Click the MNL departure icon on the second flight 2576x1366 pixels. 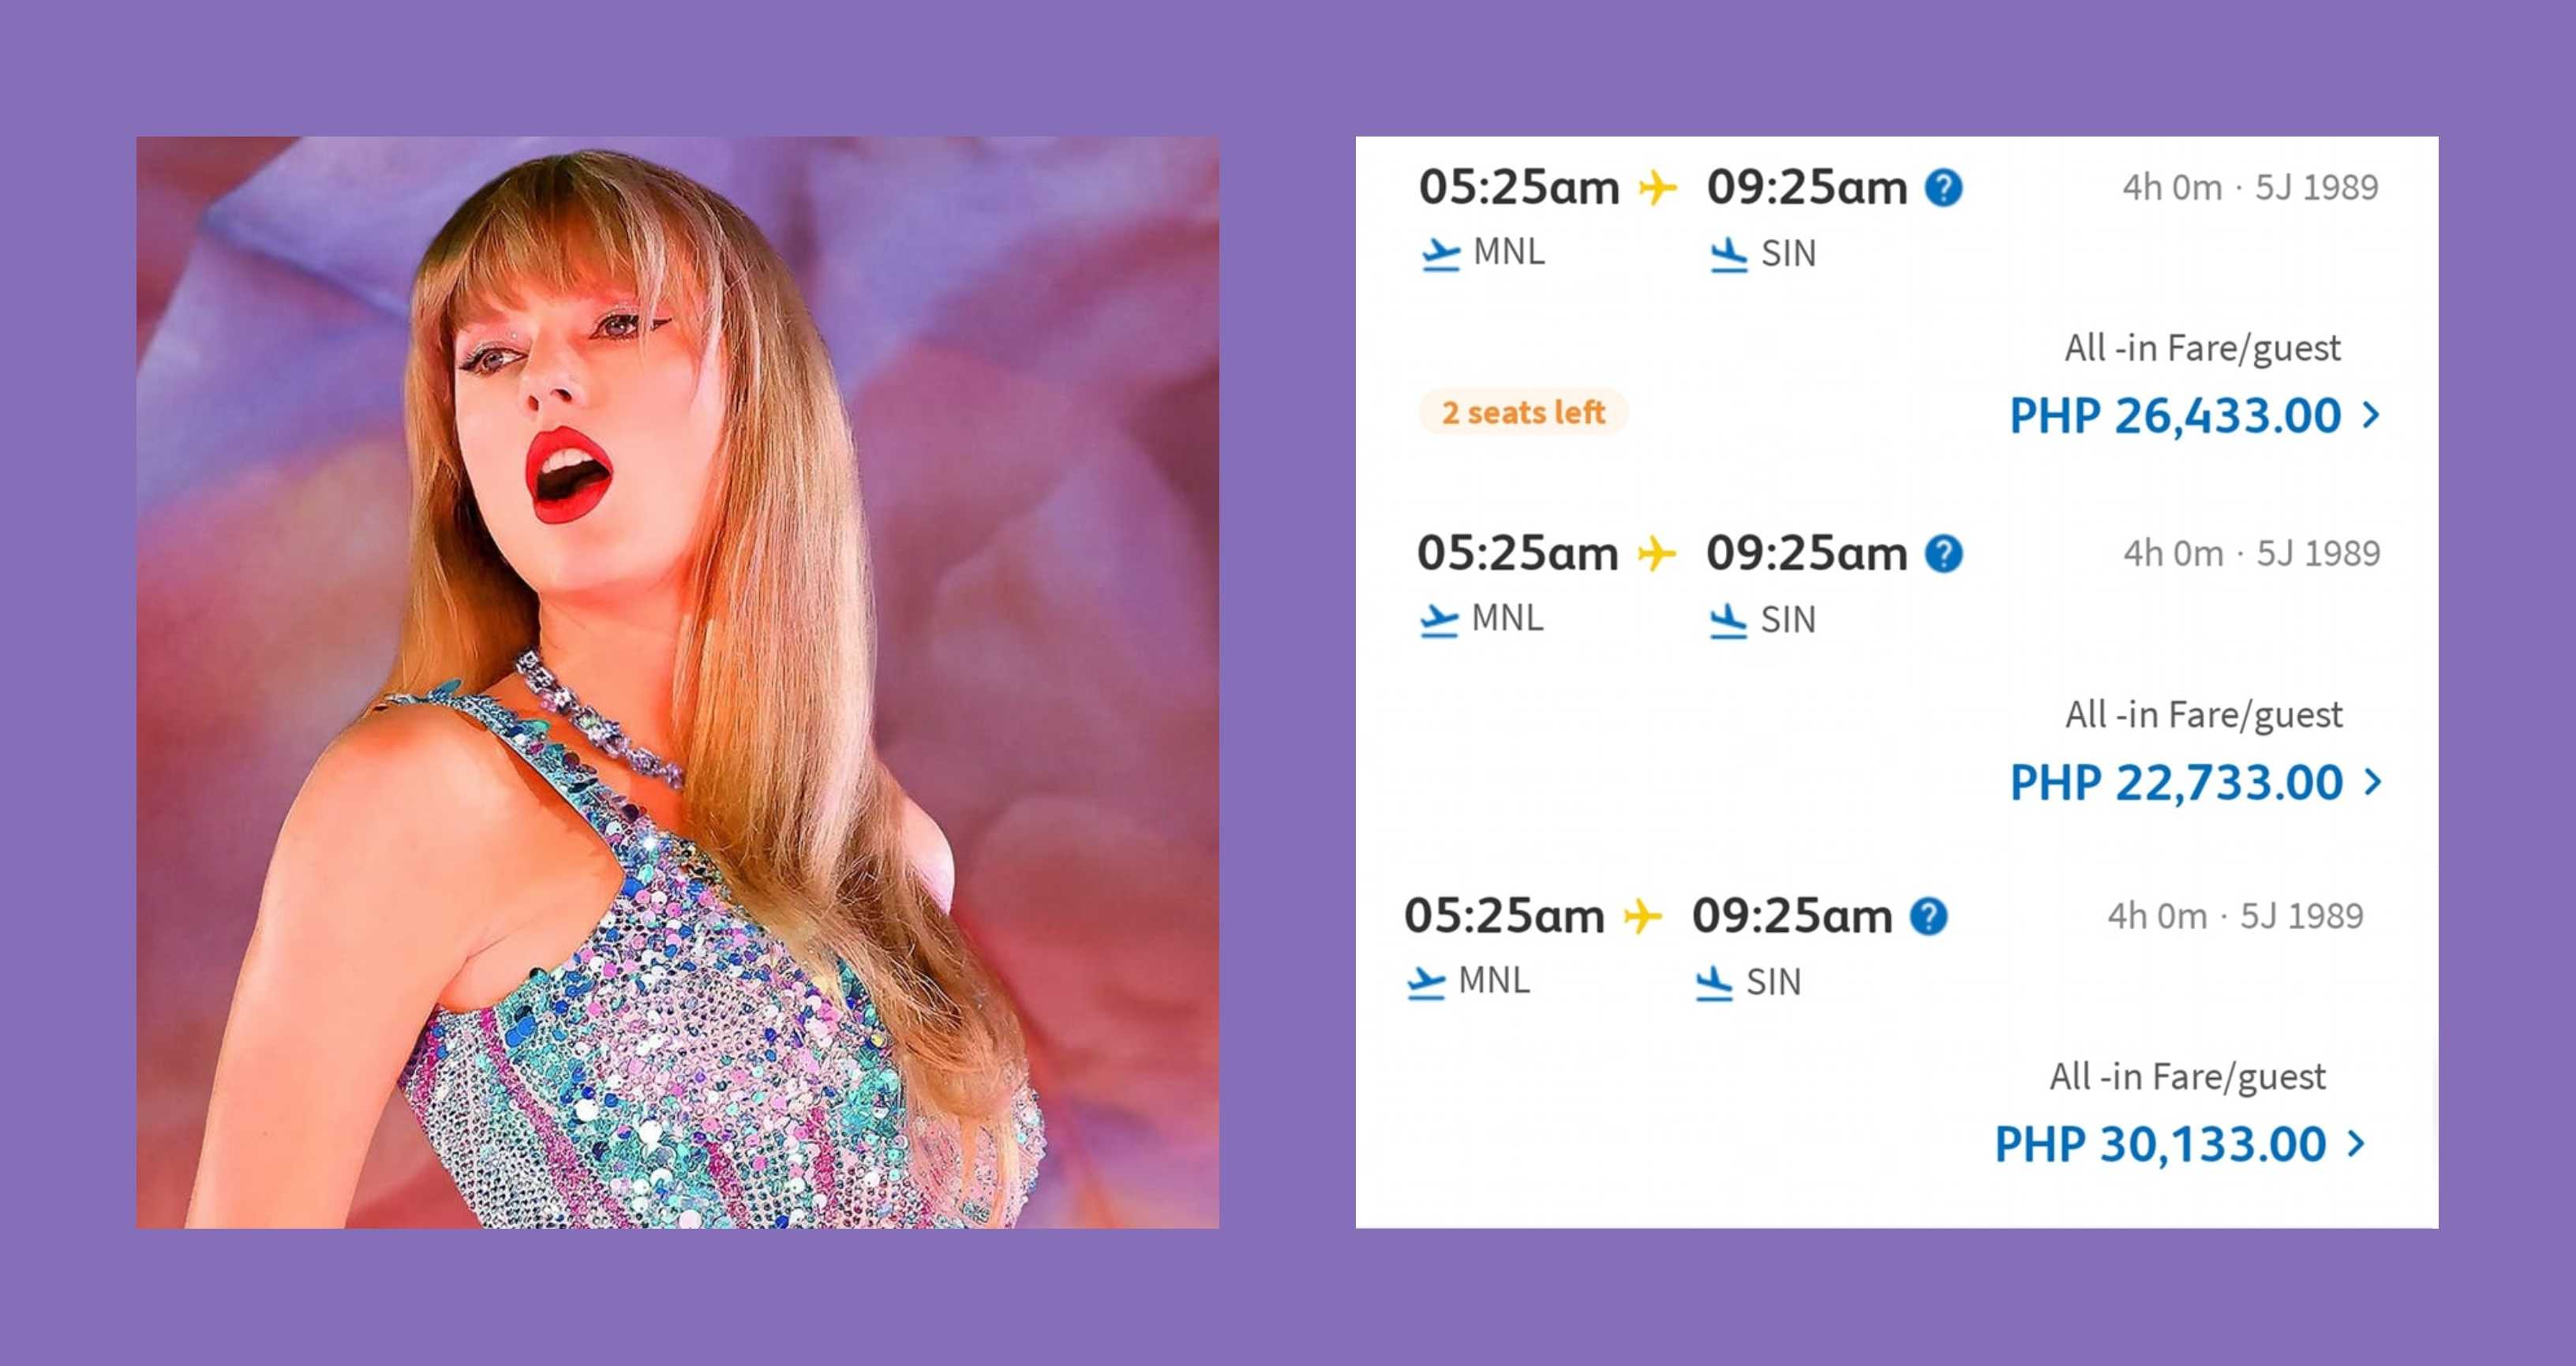[x=1439, y=621]
